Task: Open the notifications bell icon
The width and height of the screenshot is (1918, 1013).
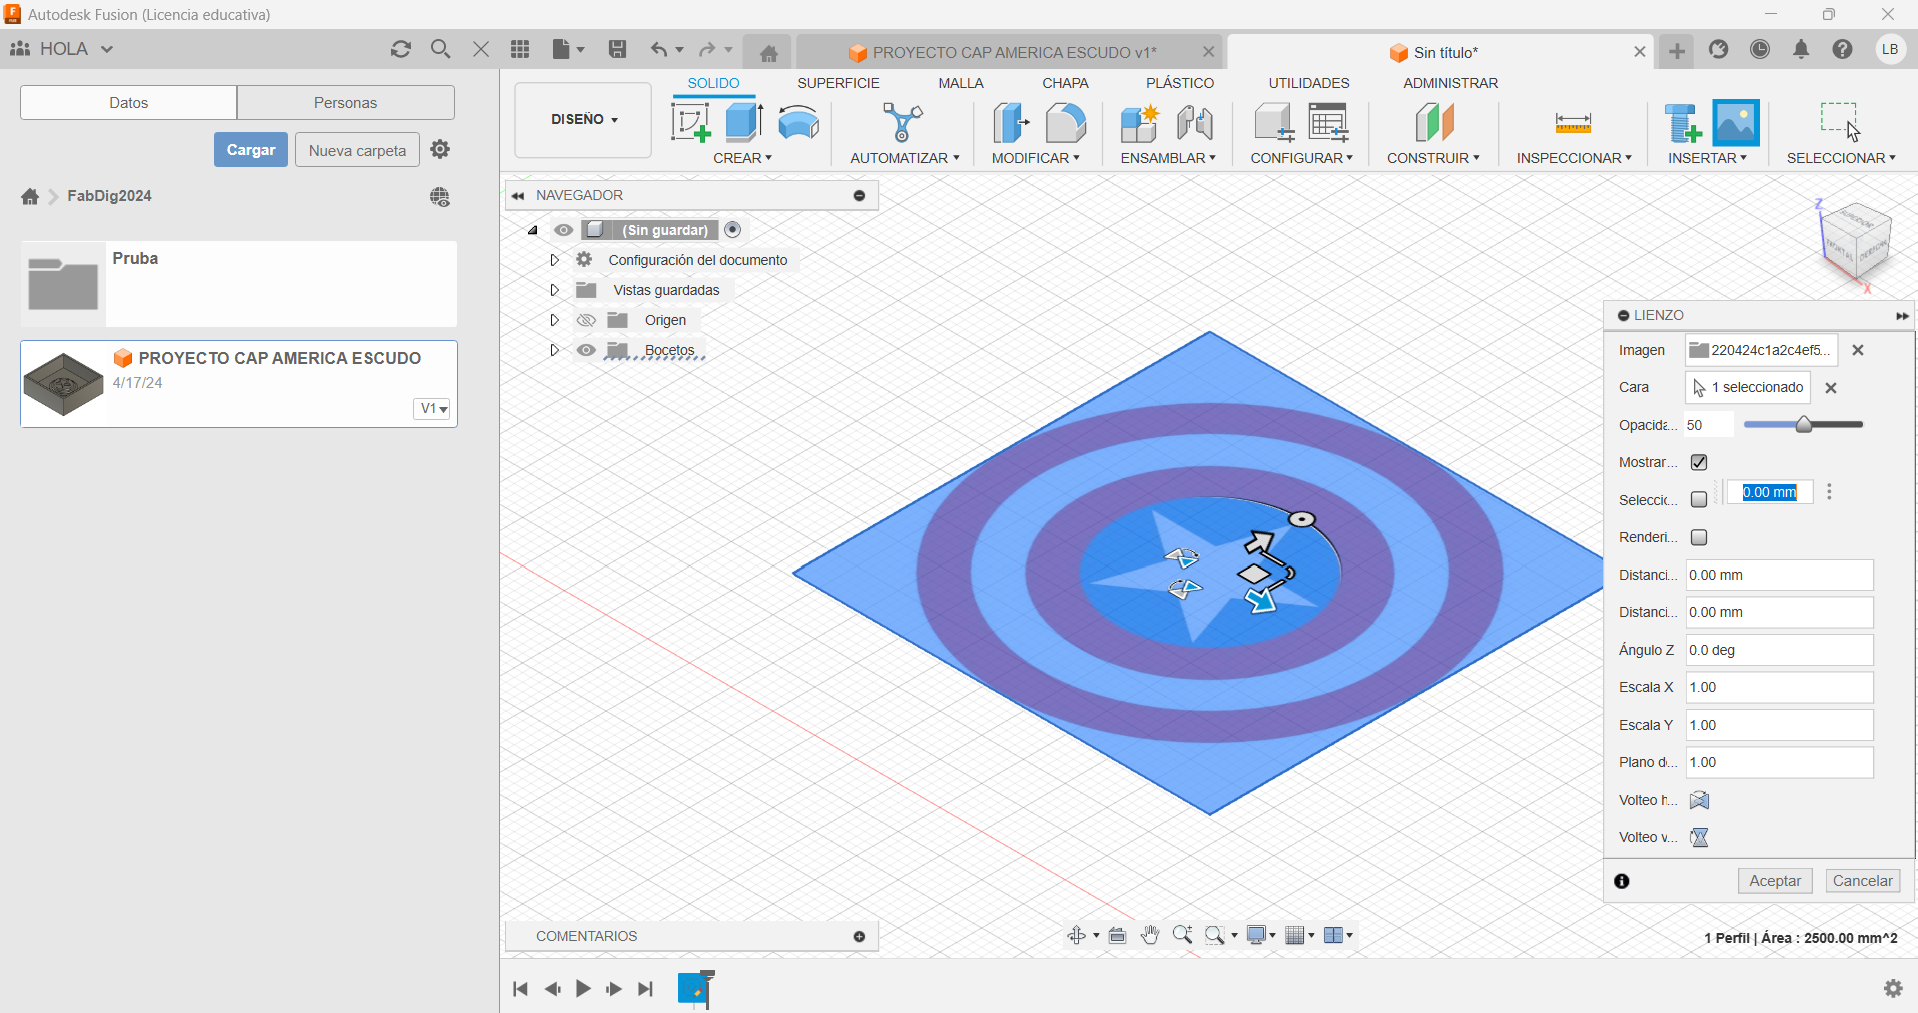Action: (x=1801, y=49)
